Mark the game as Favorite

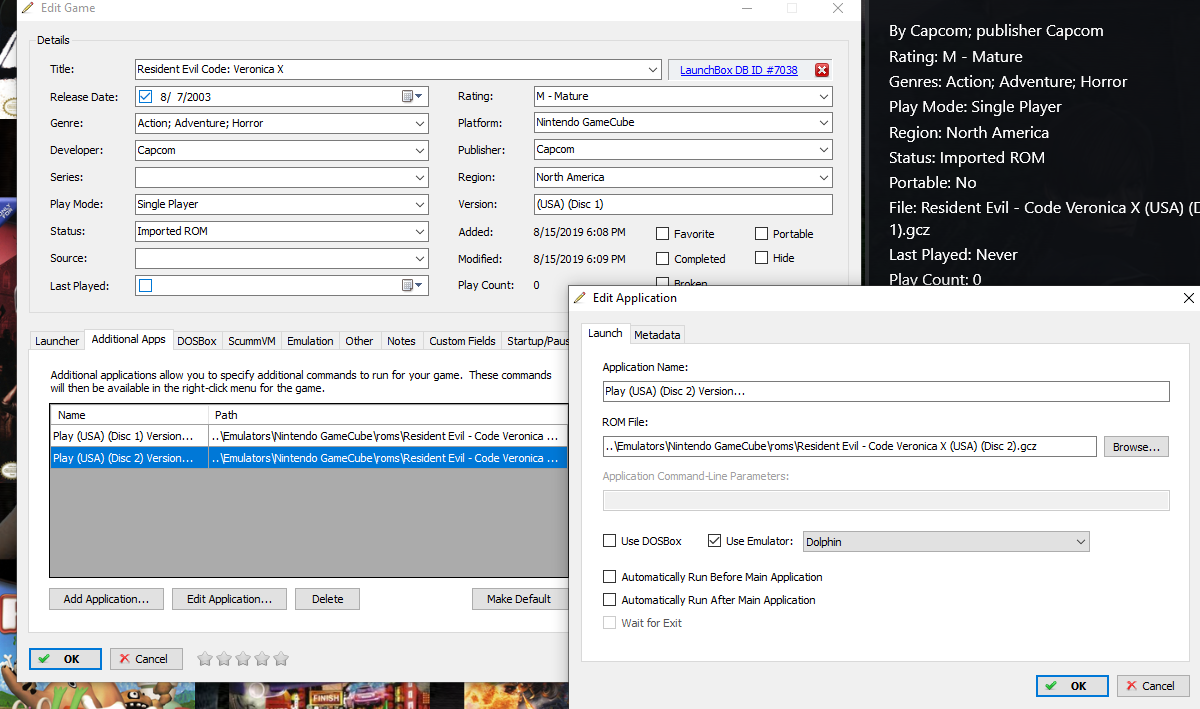[662, 234]
